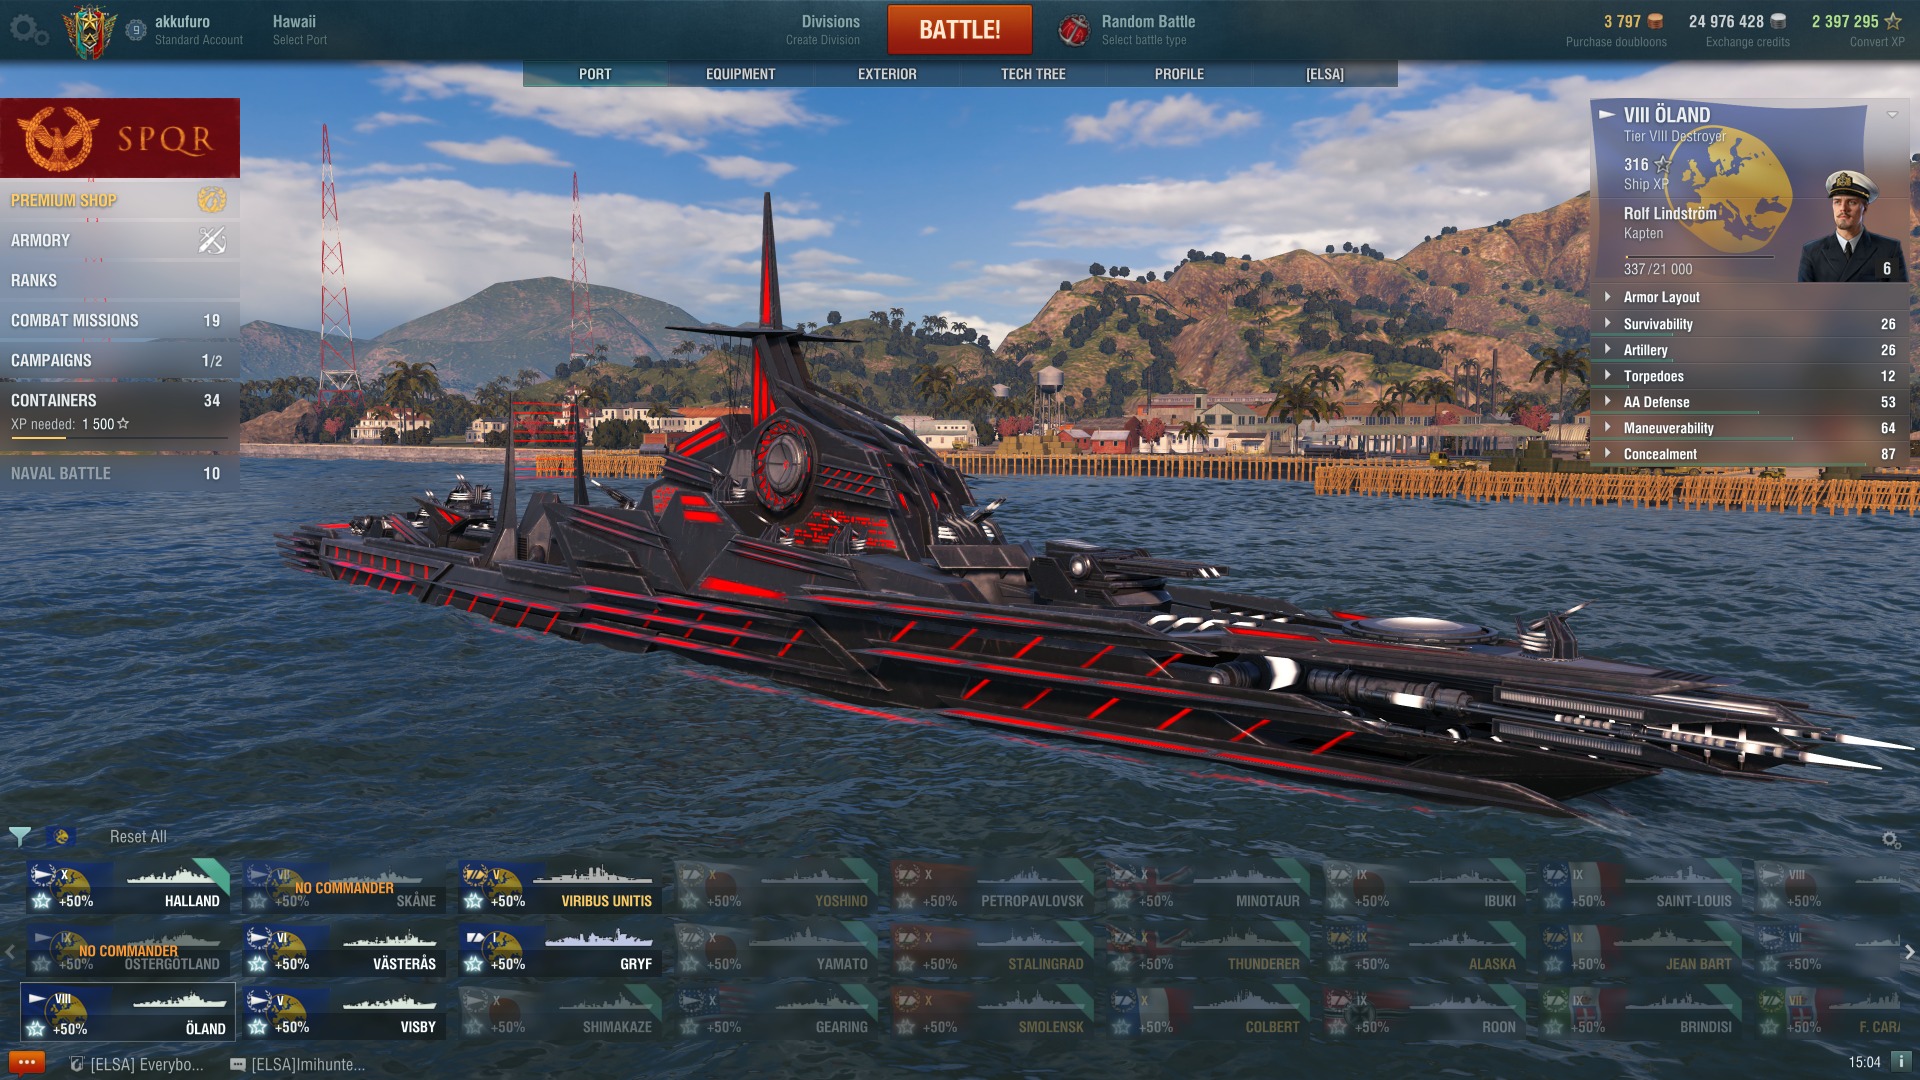Expand the Survivability parameters section
This screenshot has width=1920, height=1080.
click(1750, 324)
